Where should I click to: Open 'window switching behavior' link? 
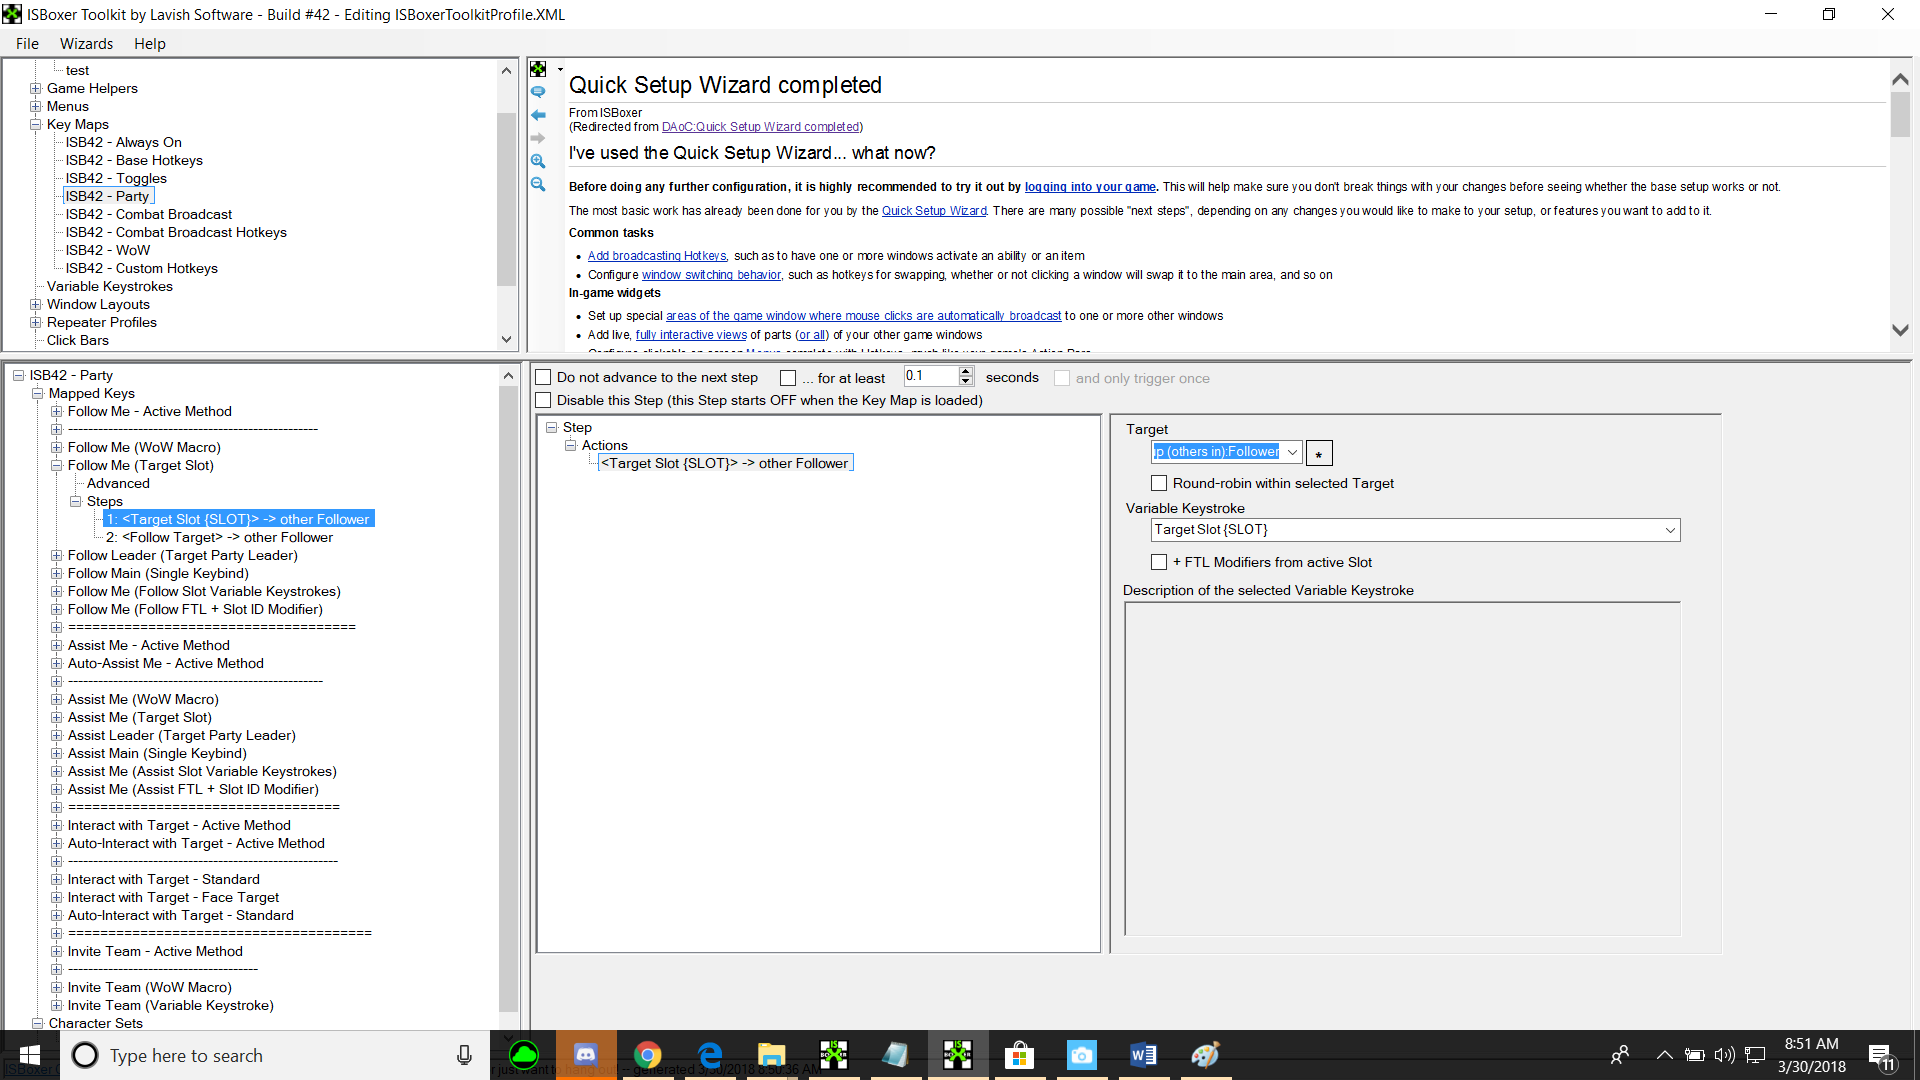[711, 275]
